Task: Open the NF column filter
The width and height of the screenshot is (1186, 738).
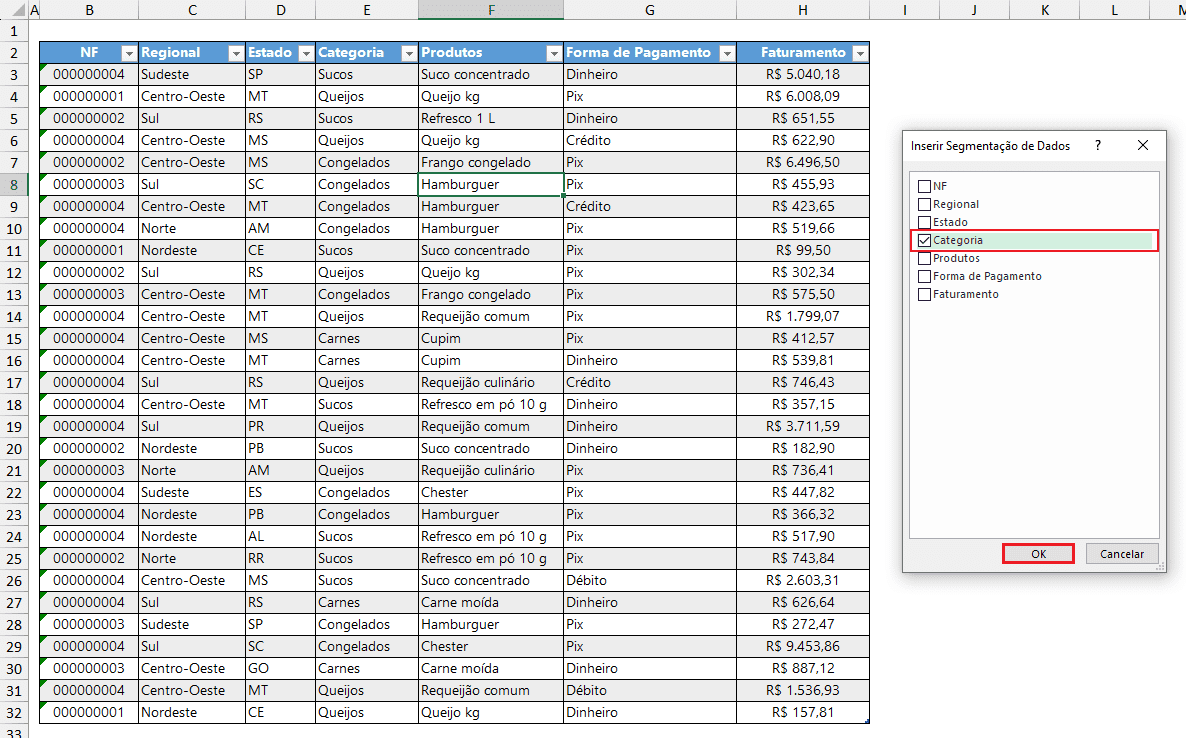Action: point(128,51)
